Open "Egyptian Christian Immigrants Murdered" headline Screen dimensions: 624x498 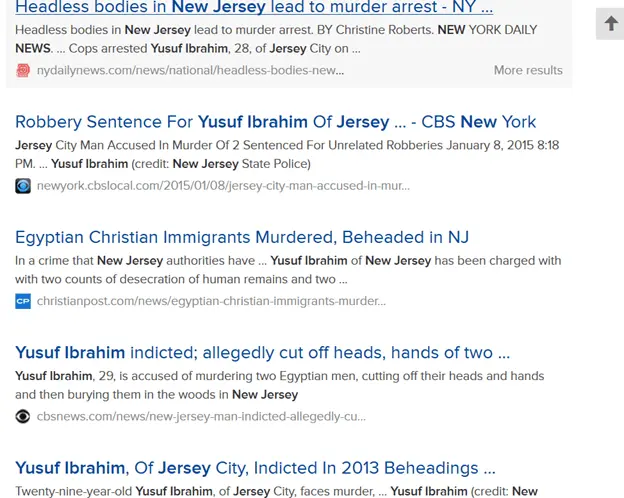[242, 237]
